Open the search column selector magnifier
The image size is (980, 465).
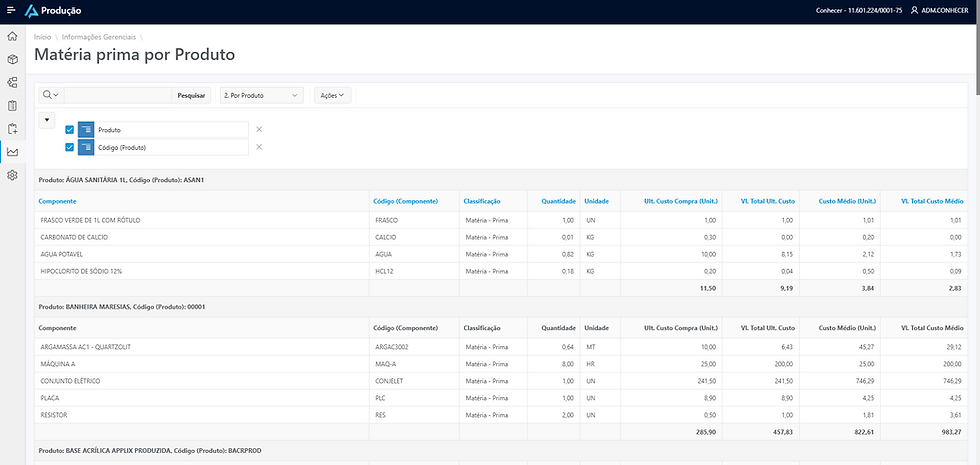(51, 95)
